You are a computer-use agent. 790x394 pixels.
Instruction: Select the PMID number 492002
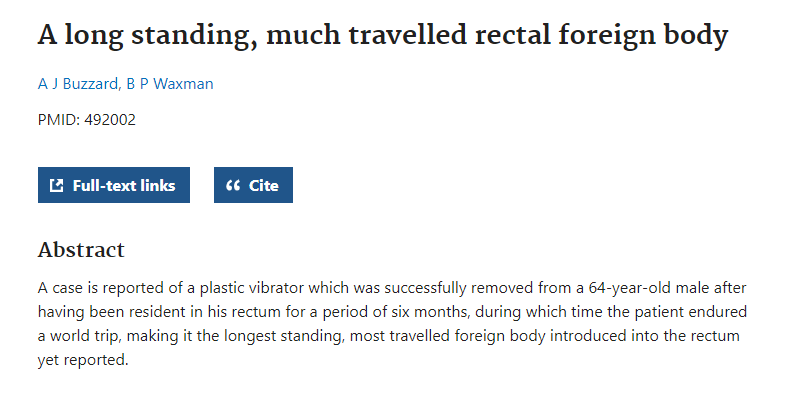[x=110, y=120]
